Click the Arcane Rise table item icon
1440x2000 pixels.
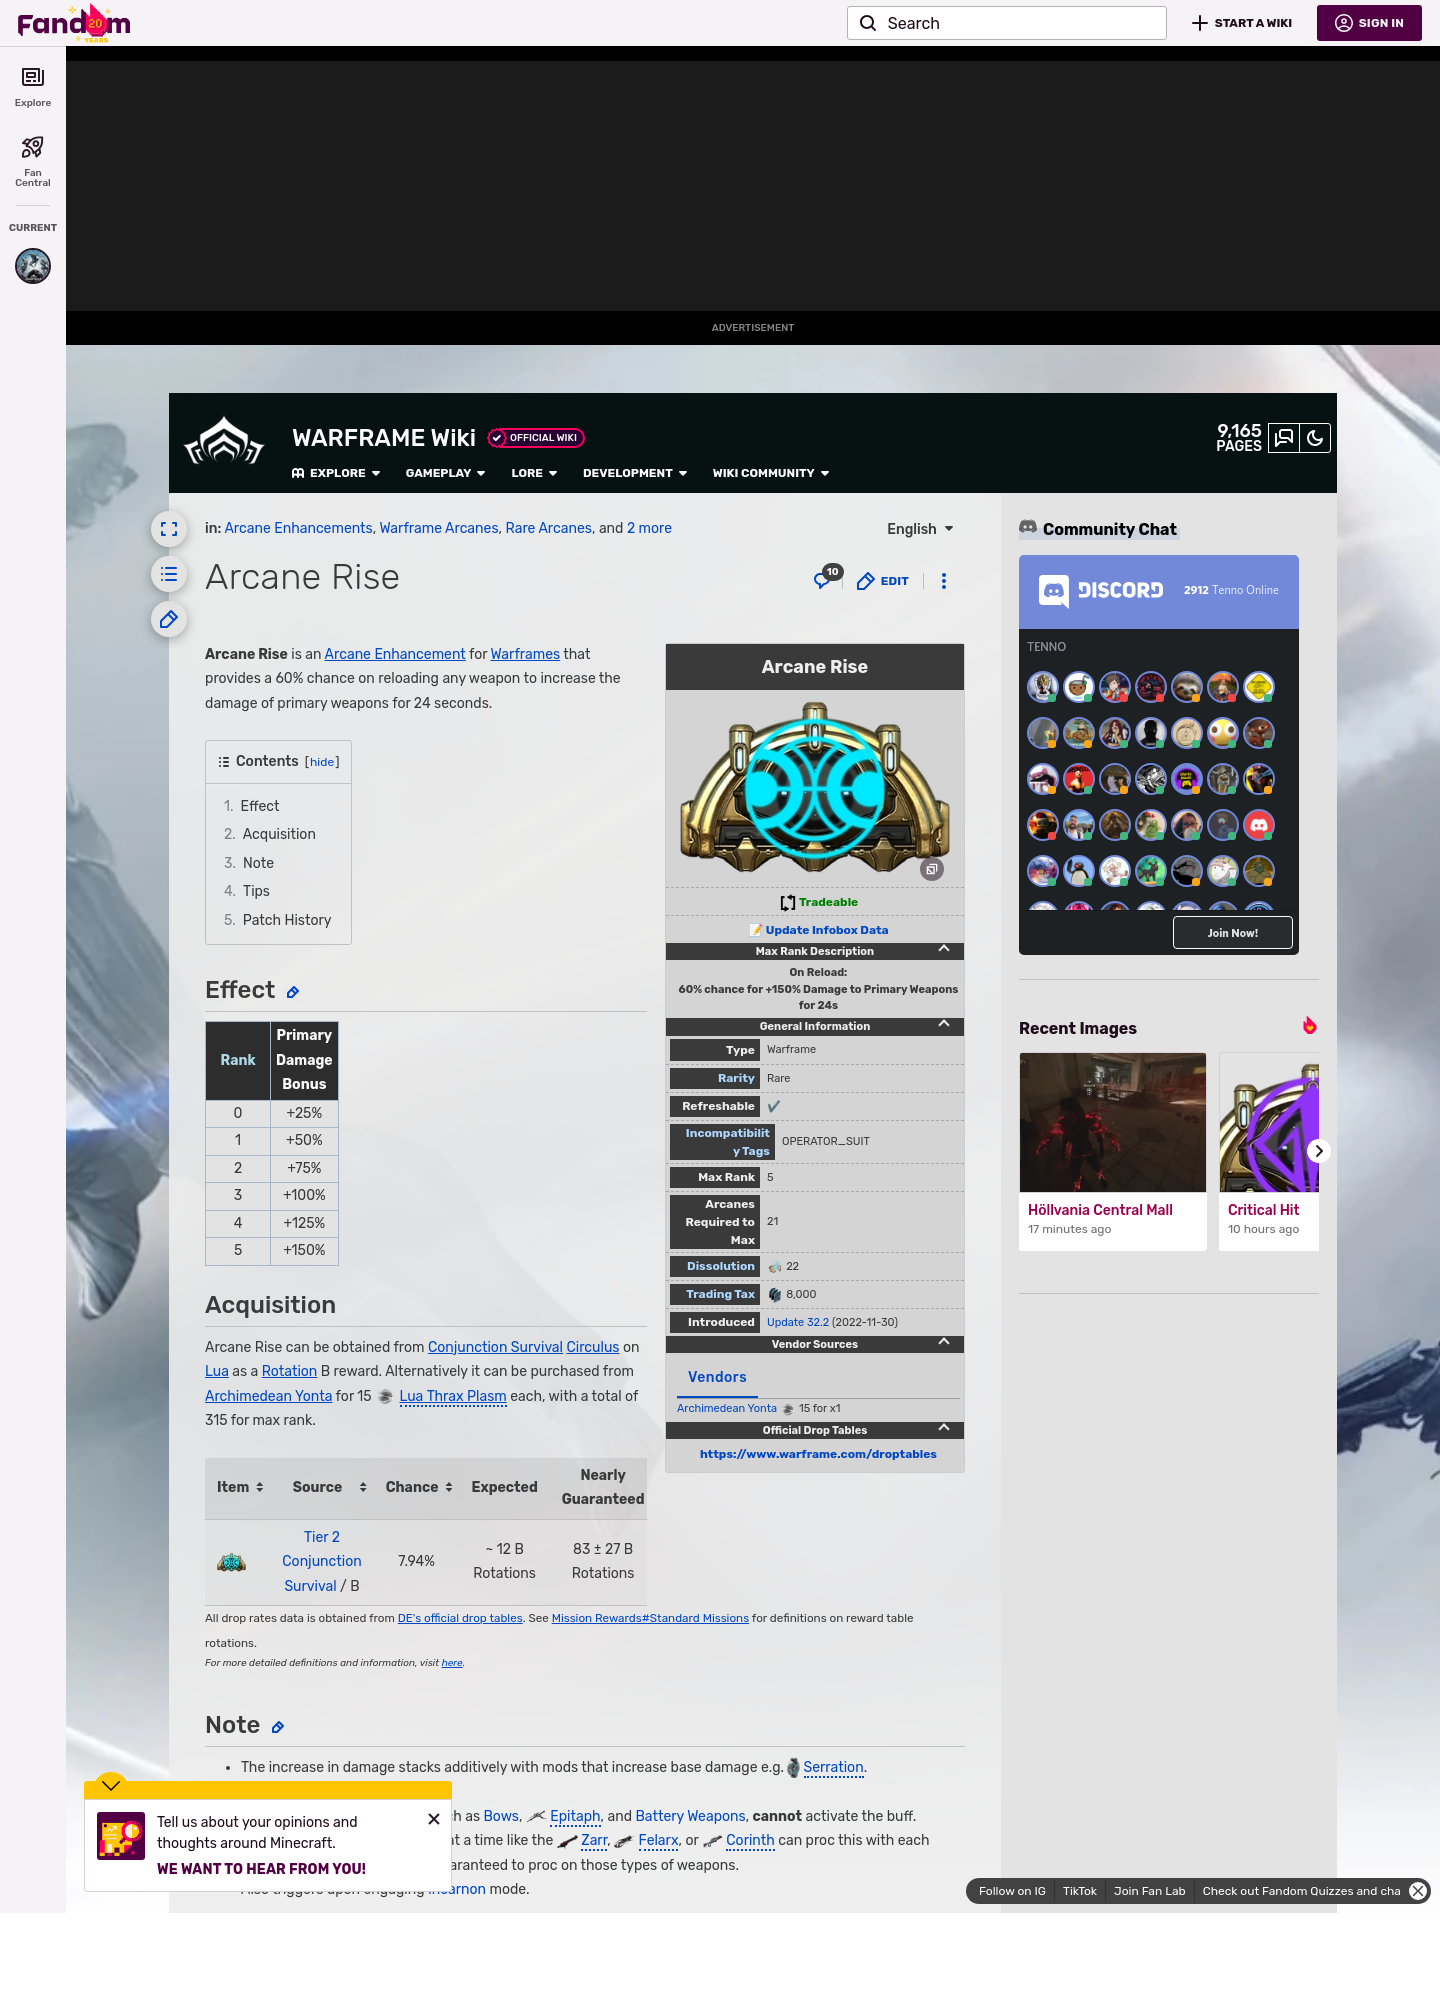pyautogui.click(x=232, y=1562)
